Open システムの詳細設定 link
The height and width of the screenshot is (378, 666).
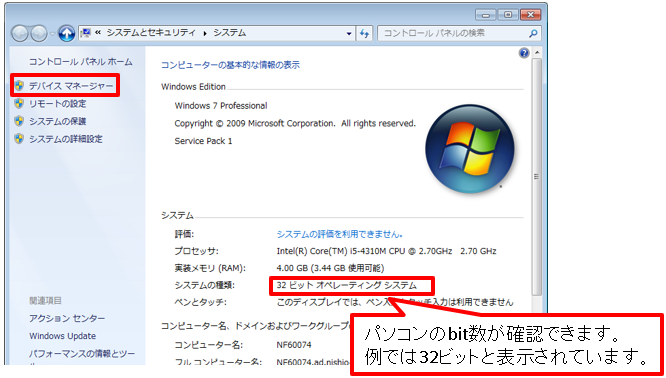[65, 139]
